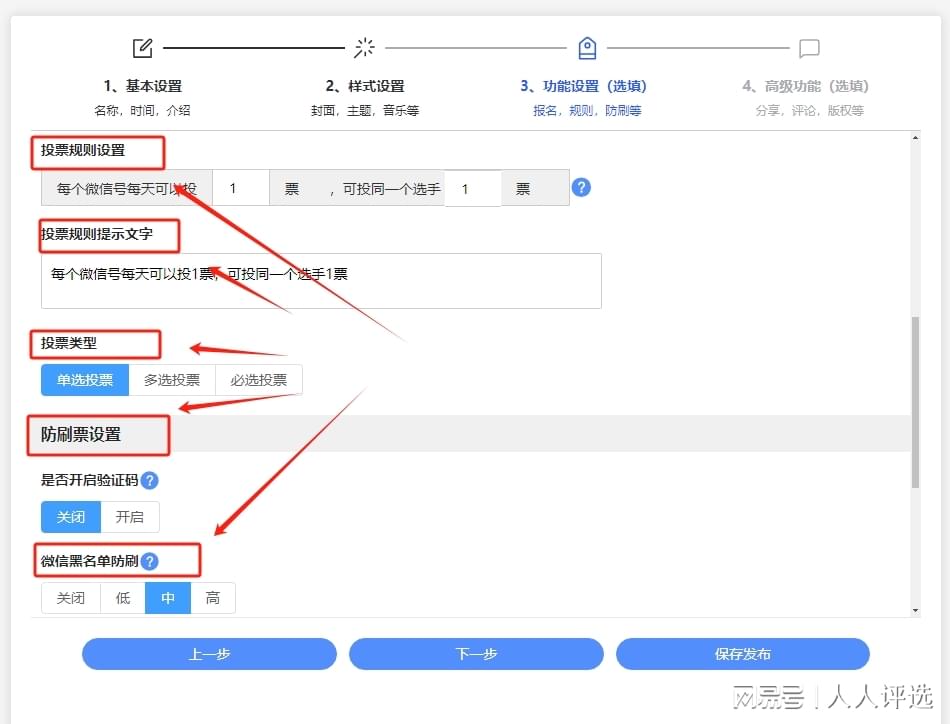Screen dimensions: 950x724
Task: Select 单选投票 vote type
Action: (85, 380)
